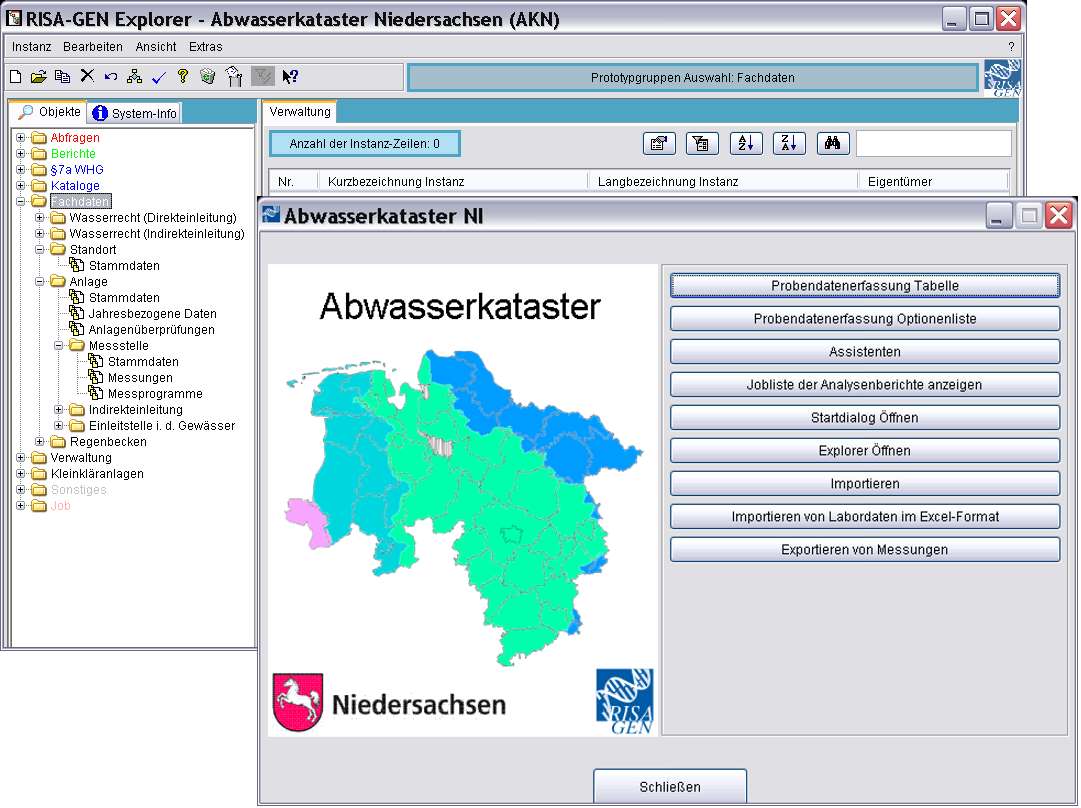Viewport: 1081px width, 808px height.
Task: Collapse the Messstelle tree node
Action: click(59, 346)
